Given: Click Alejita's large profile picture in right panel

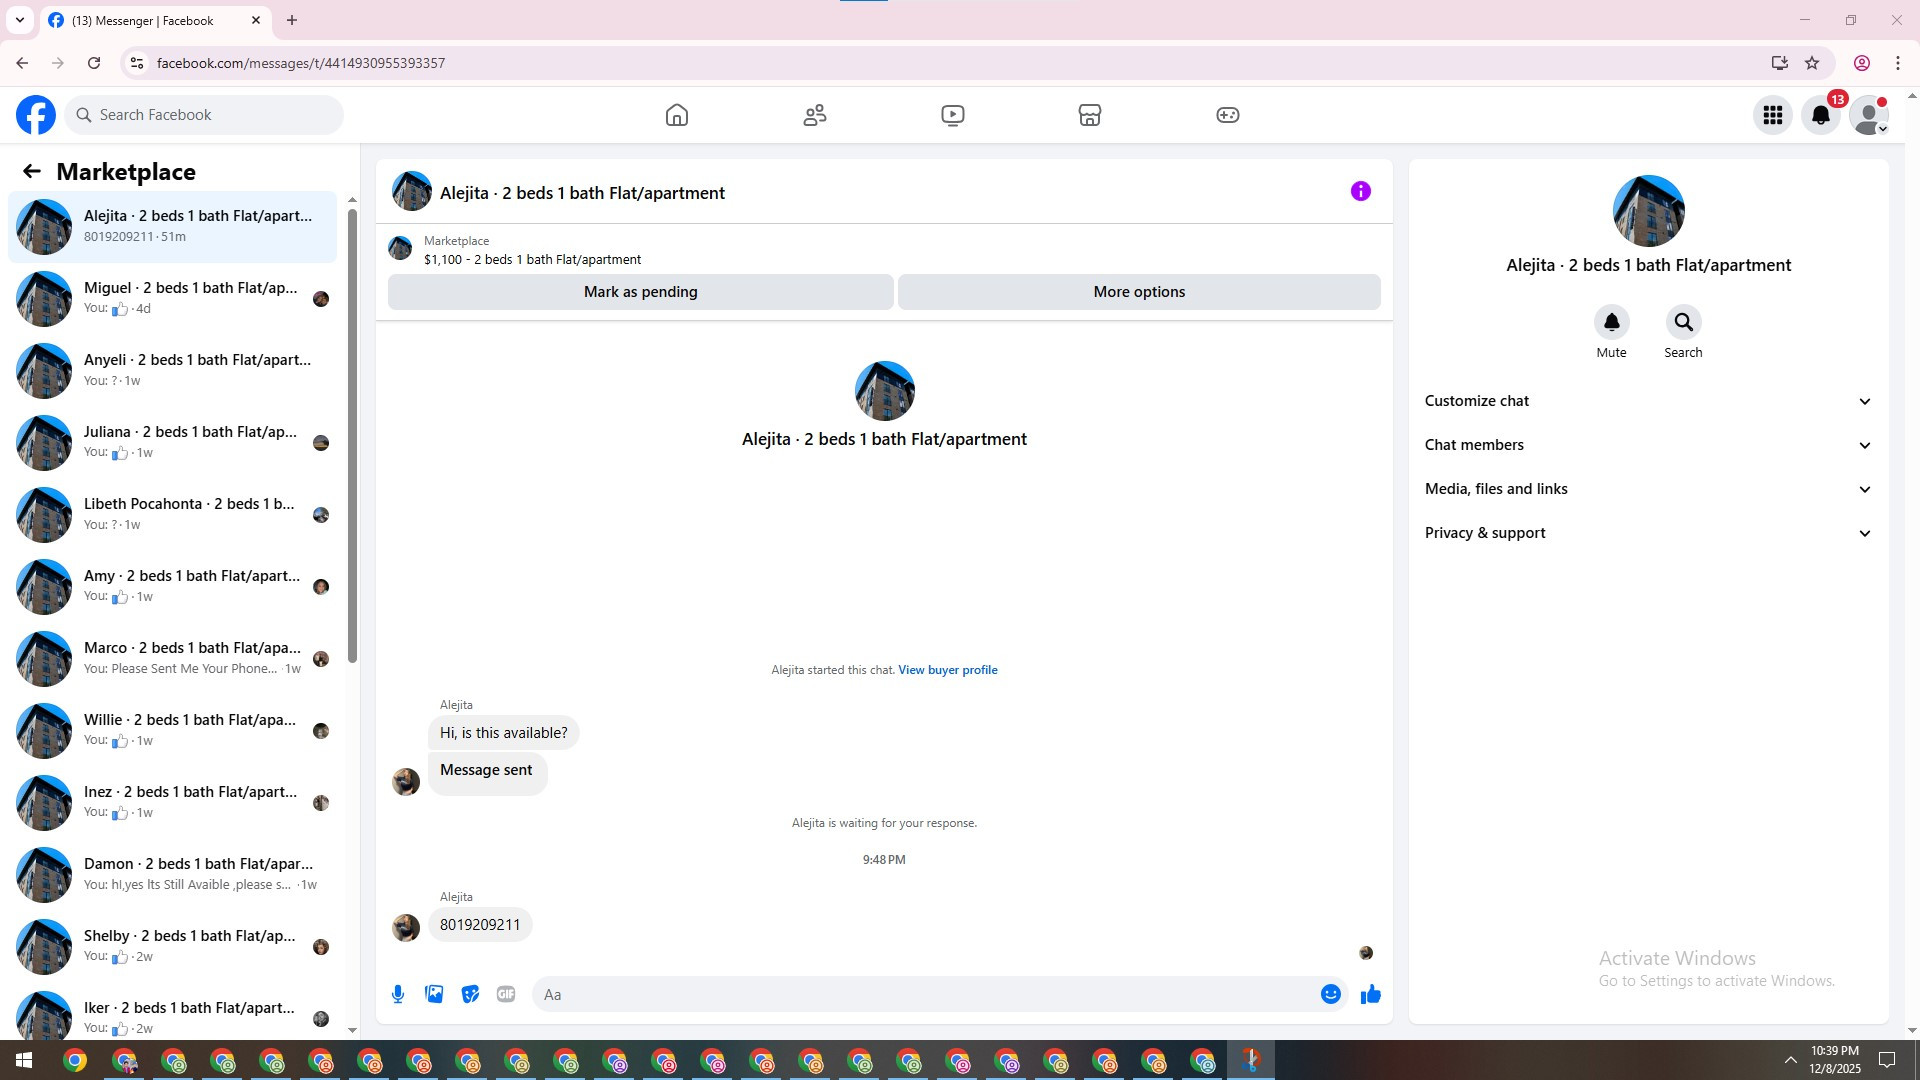Looking at the screenshot, I should [1648, 211].
